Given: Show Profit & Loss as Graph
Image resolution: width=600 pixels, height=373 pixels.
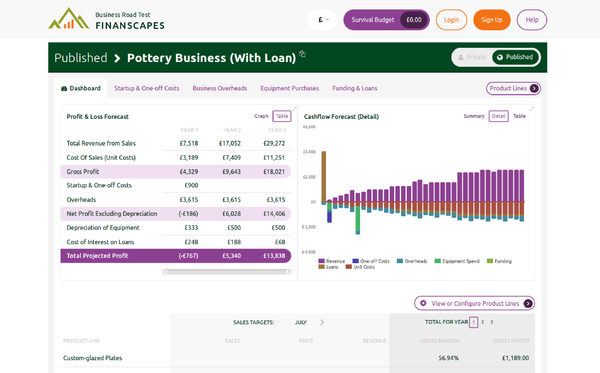Looking at the screenshot, I should tap(261, 116).
